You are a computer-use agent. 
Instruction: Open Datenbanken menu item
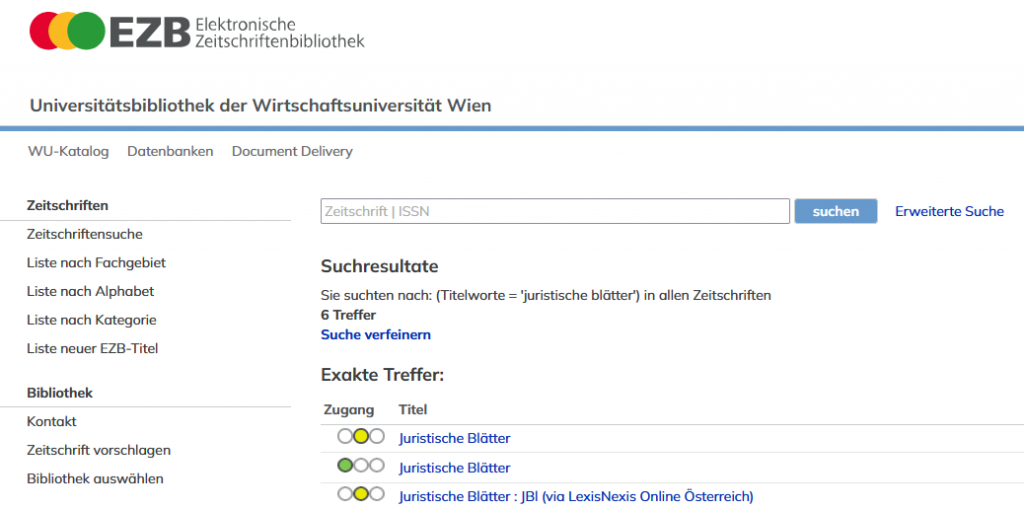coord(170,152)
